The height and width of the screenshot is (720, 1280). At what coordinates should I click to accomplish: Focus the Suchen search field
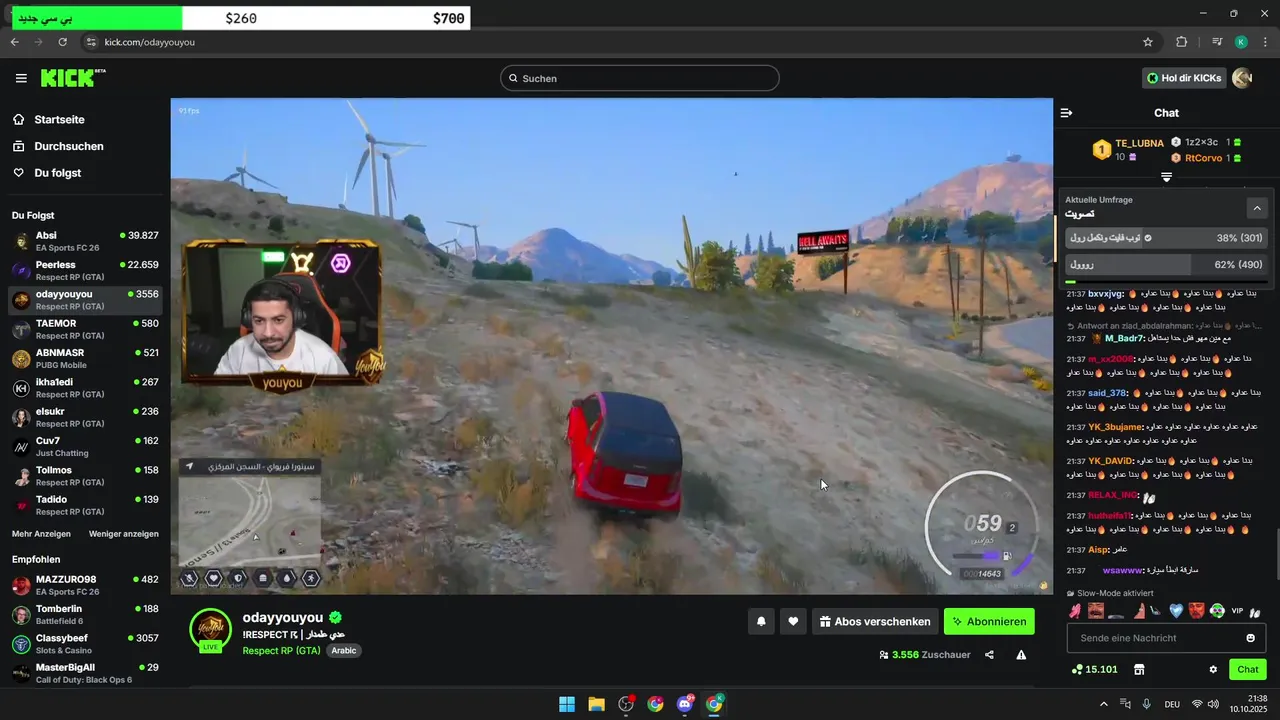click(x=640, y=78)
